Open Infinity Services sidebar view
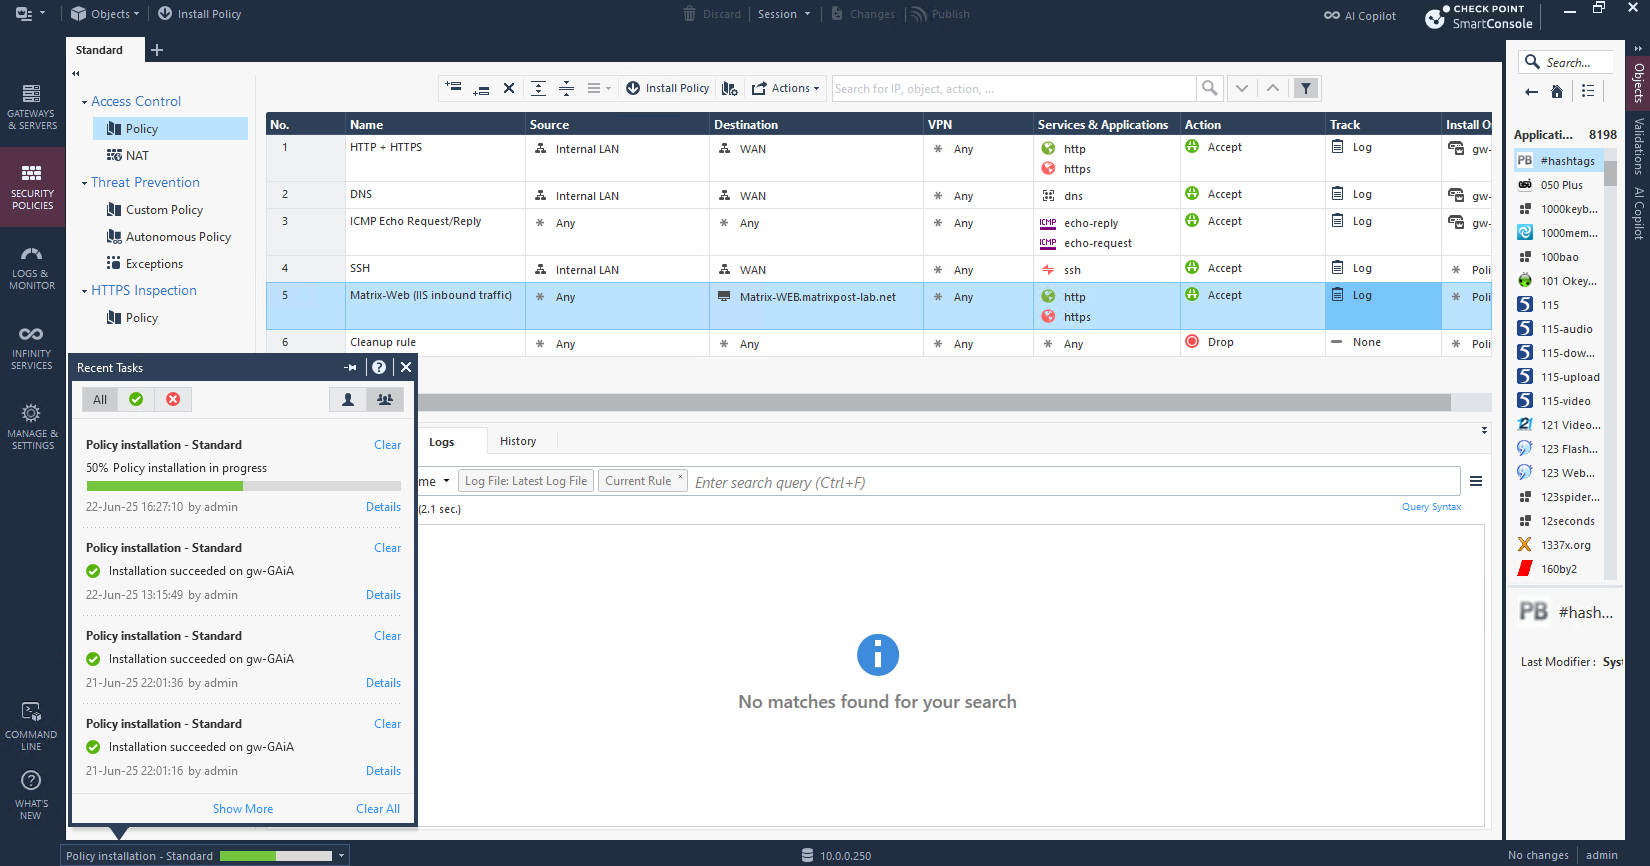Image resolution: width=1650 pixels, height=866 pixels. tap(32, 347)
